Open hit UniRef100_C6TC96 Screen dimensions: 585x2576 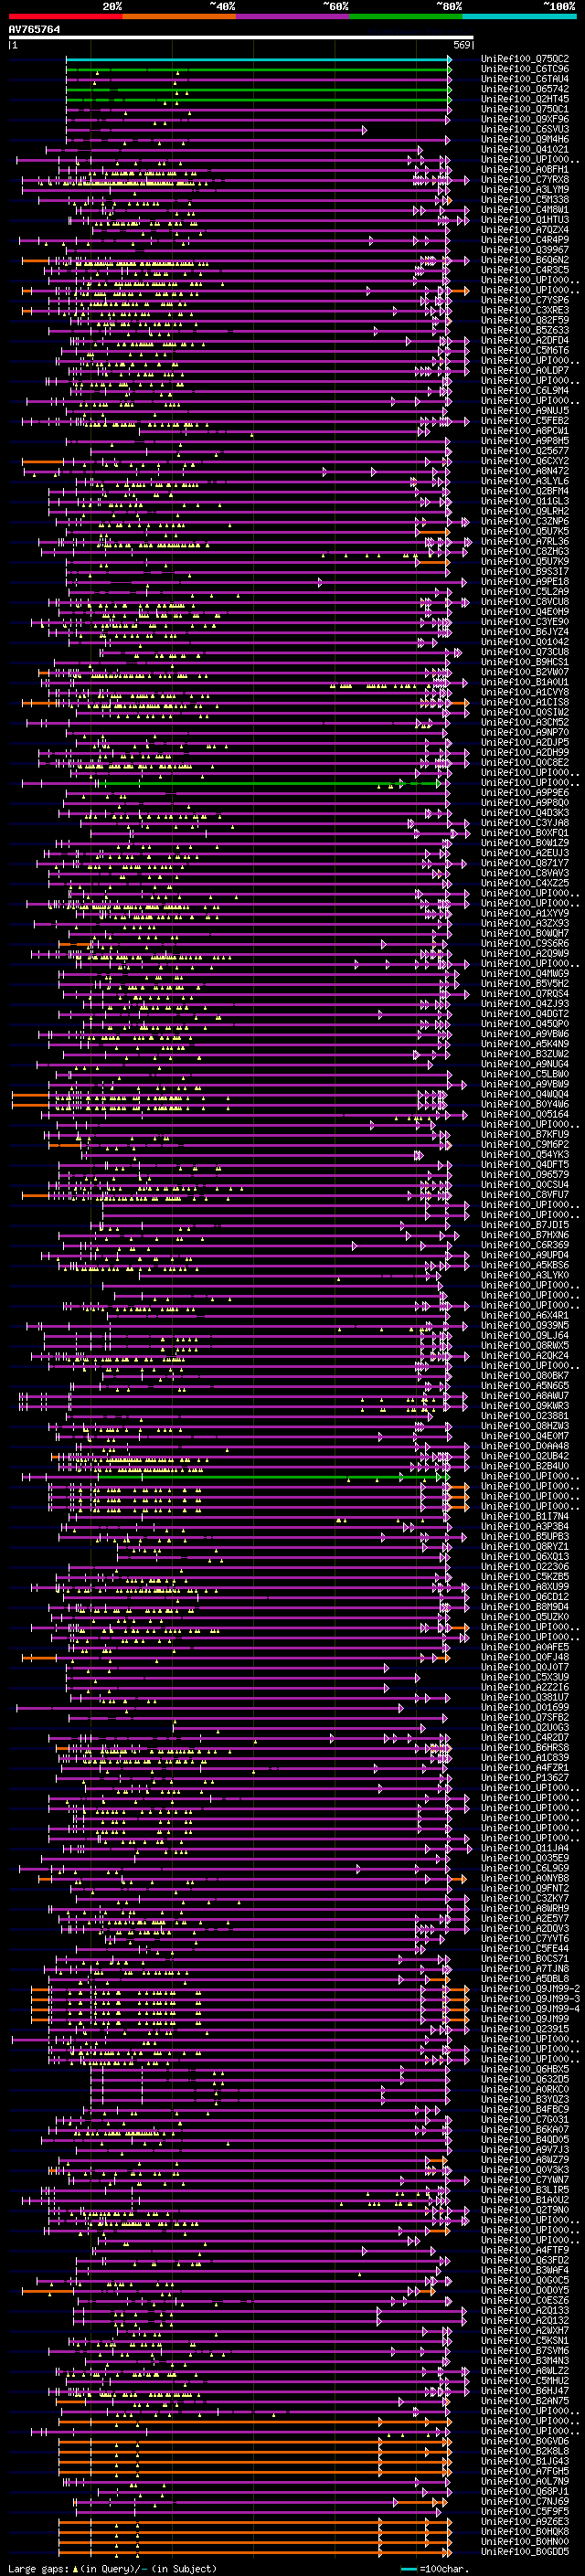click(525, 69)
